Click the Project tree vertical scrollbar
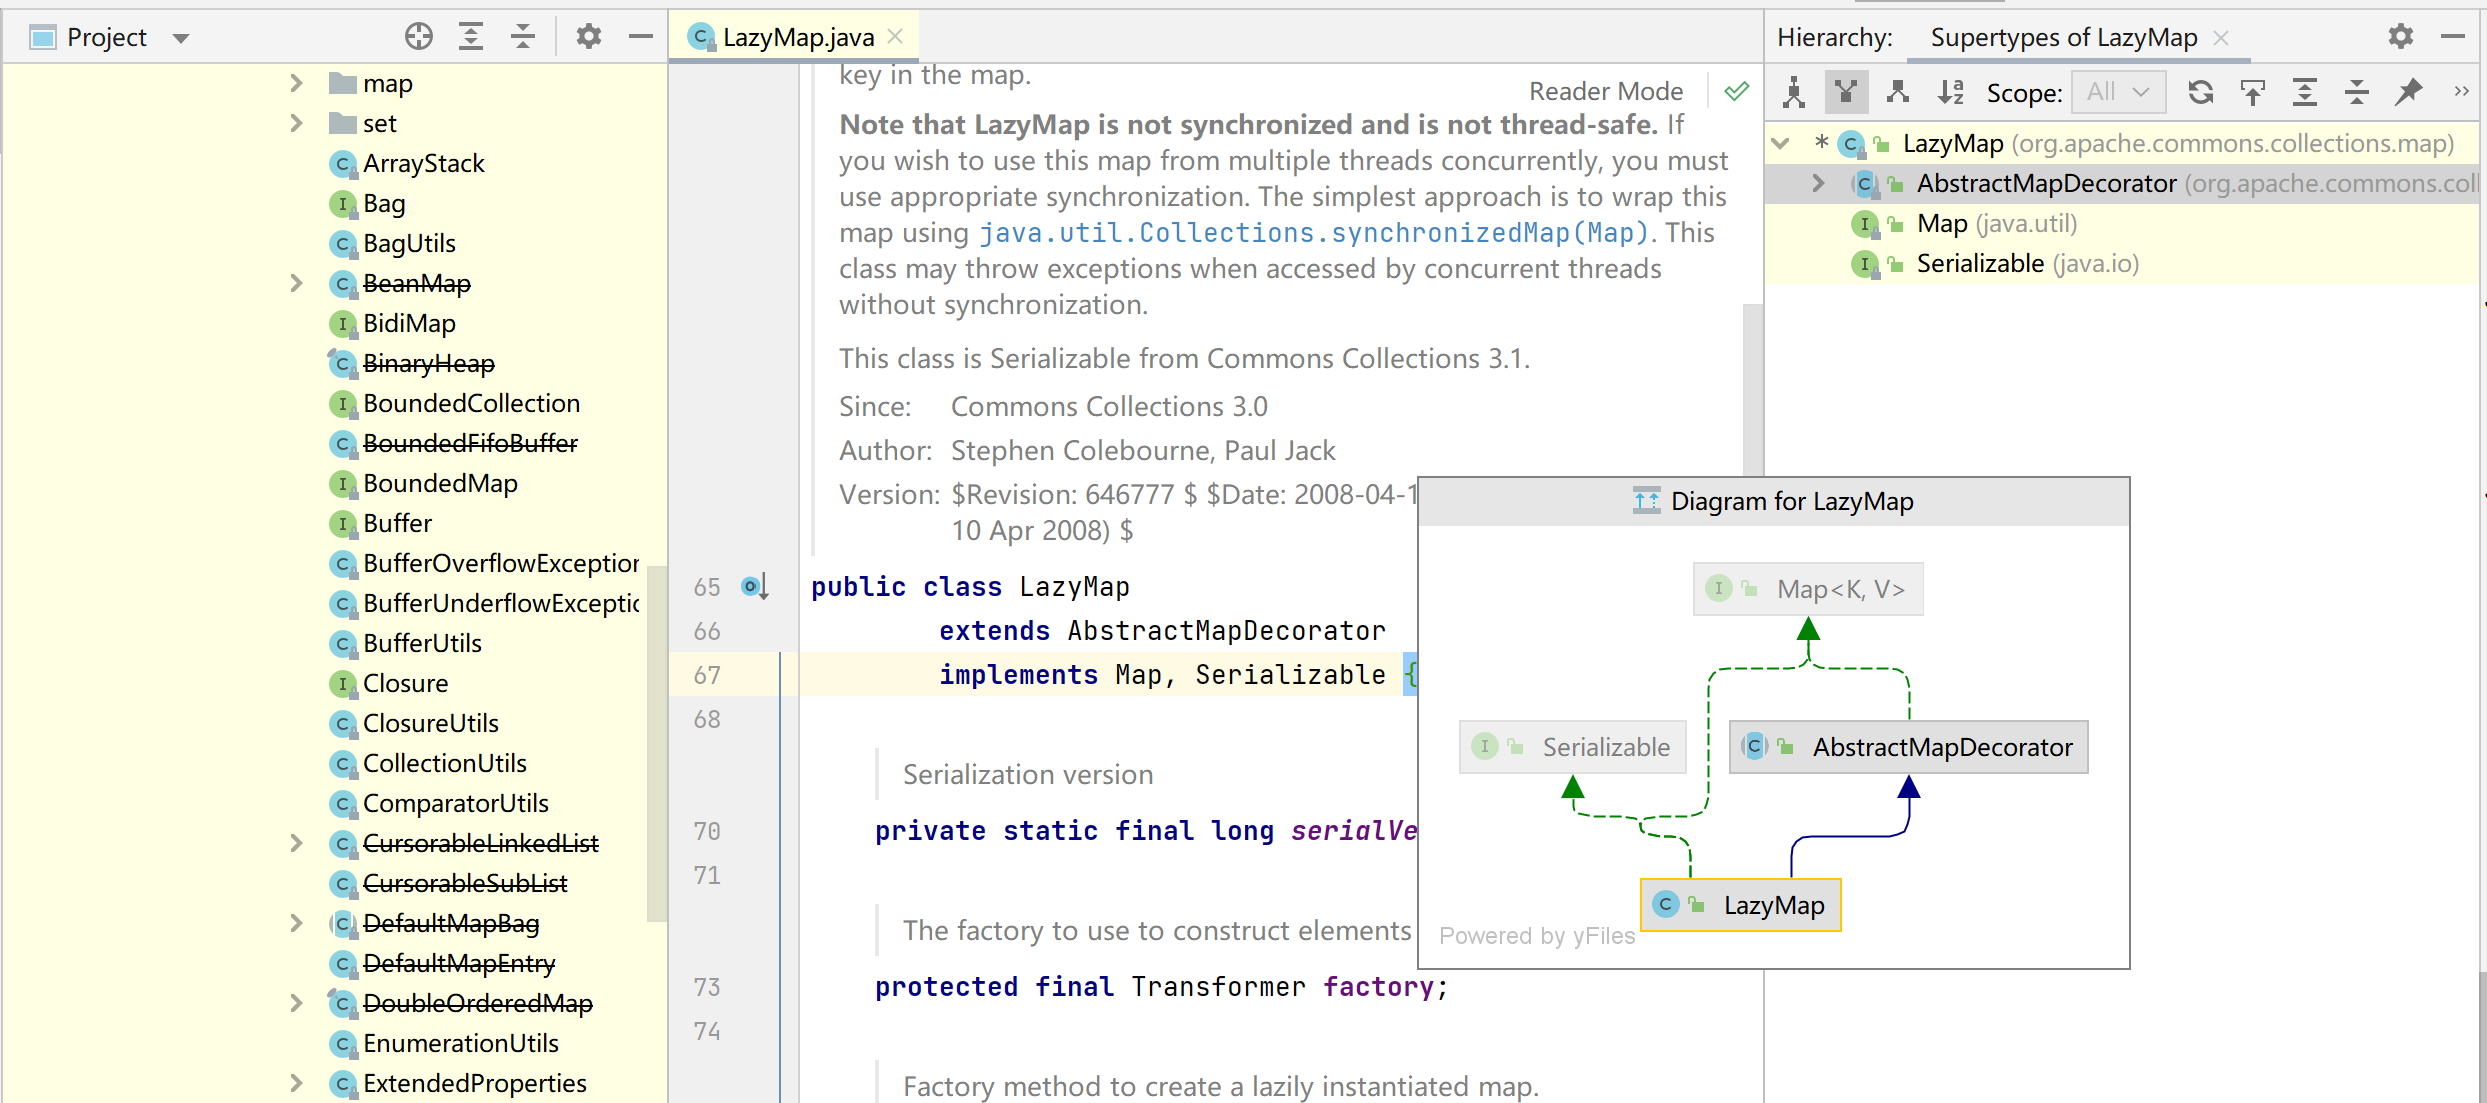Viewport: 2487px width, 1103px height. 656,743
